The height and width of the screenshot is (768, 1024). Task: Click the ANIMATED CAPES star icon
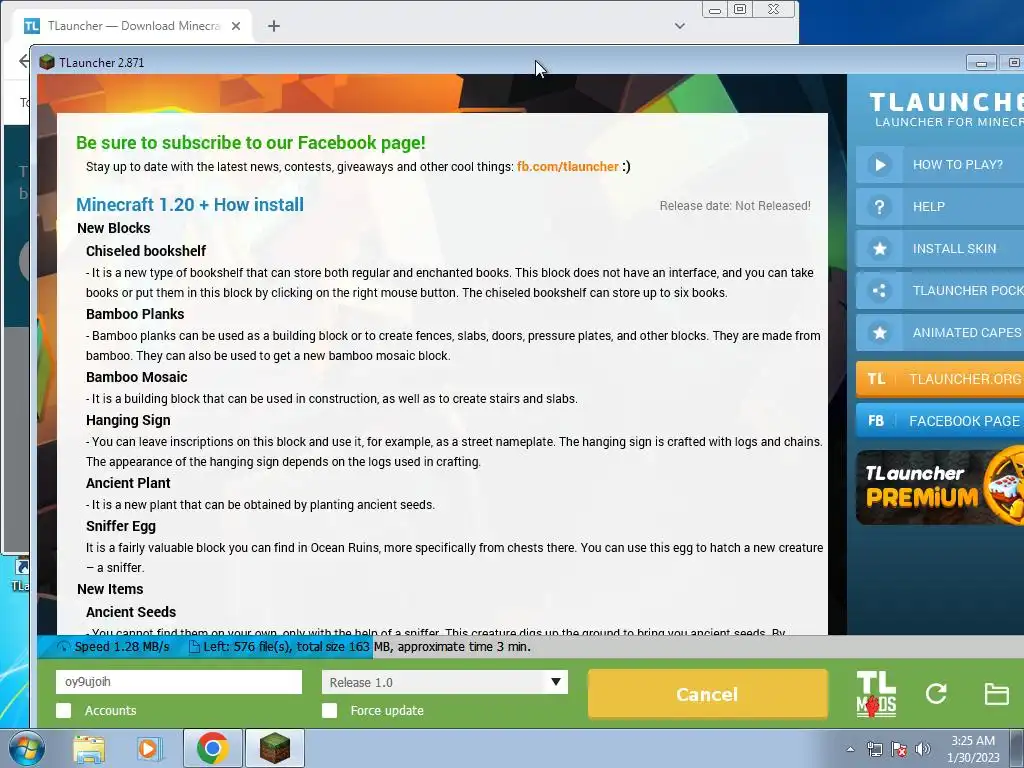[x=880, y=332]
